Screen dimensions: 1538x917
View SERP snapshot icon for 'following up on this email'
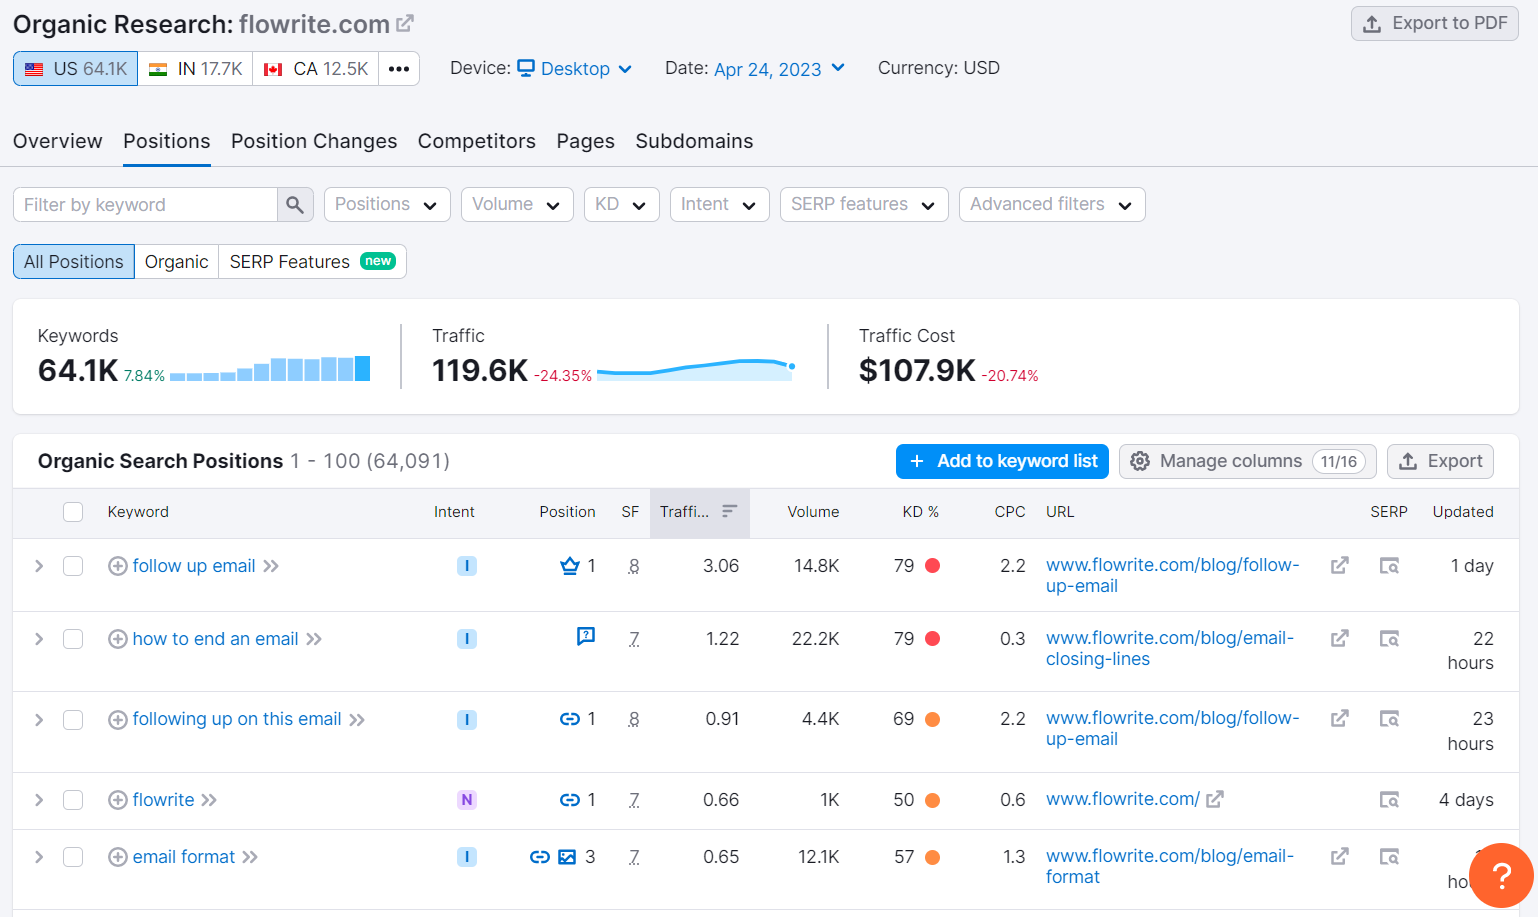point(1389,719)
